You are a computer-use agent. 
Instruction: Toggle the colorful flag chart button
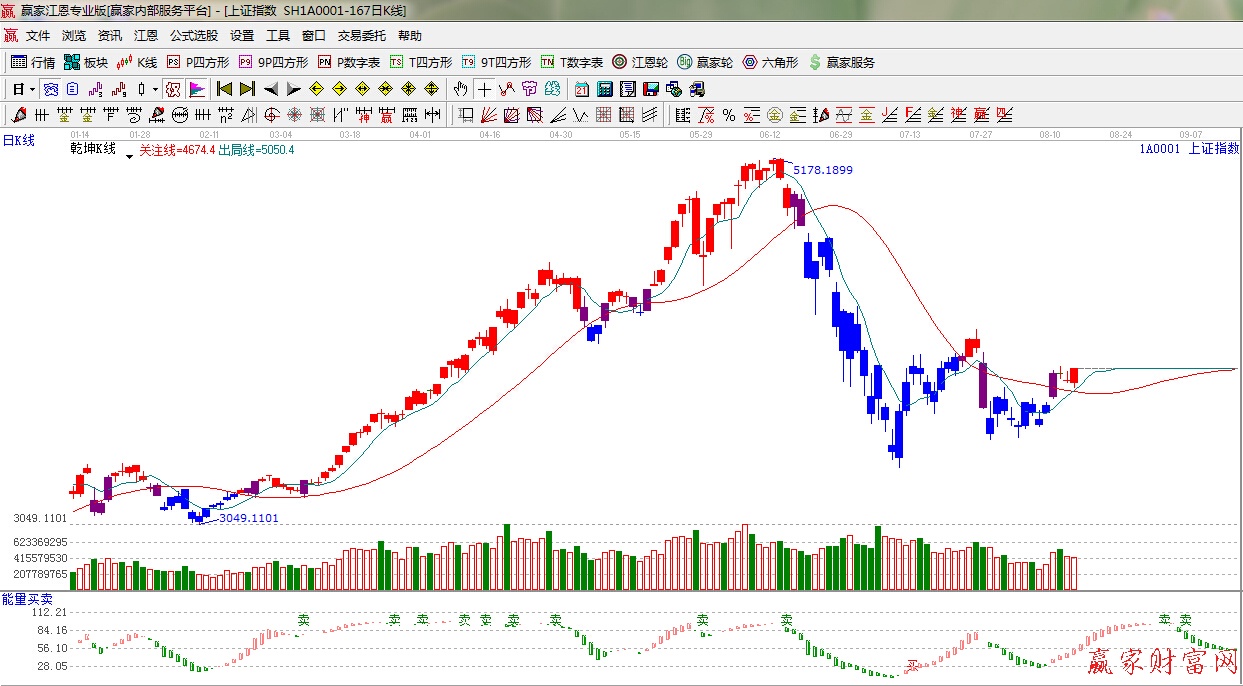click(196, 89)
